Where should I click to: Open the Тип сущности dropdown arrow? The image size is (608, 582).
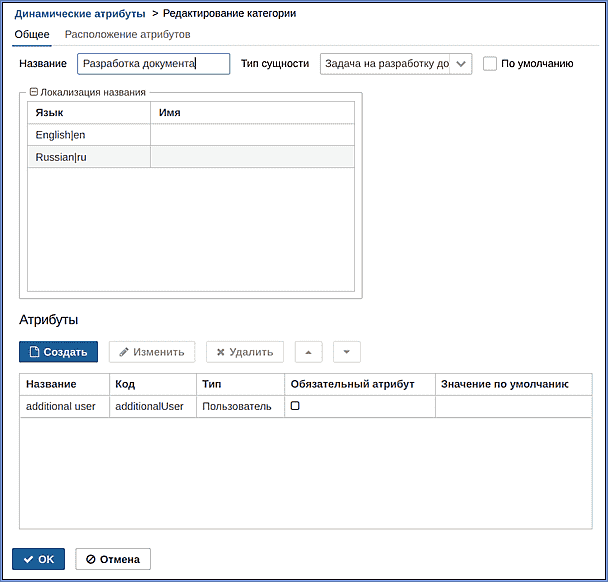click(x=461, y=64)
